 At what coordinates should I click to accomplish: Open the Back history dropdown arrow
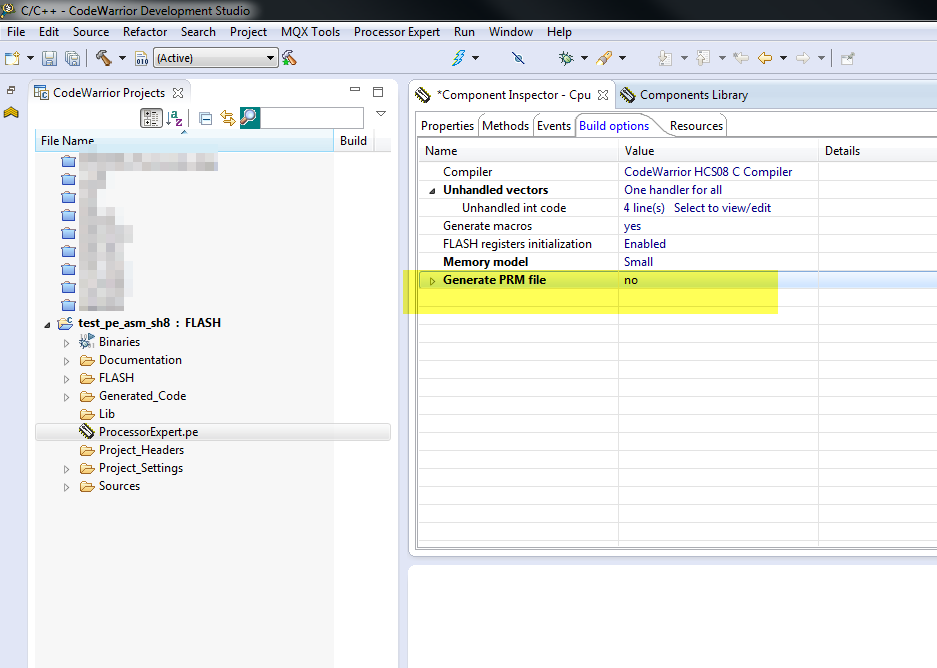pyautogui.click(x=783, y=59)
